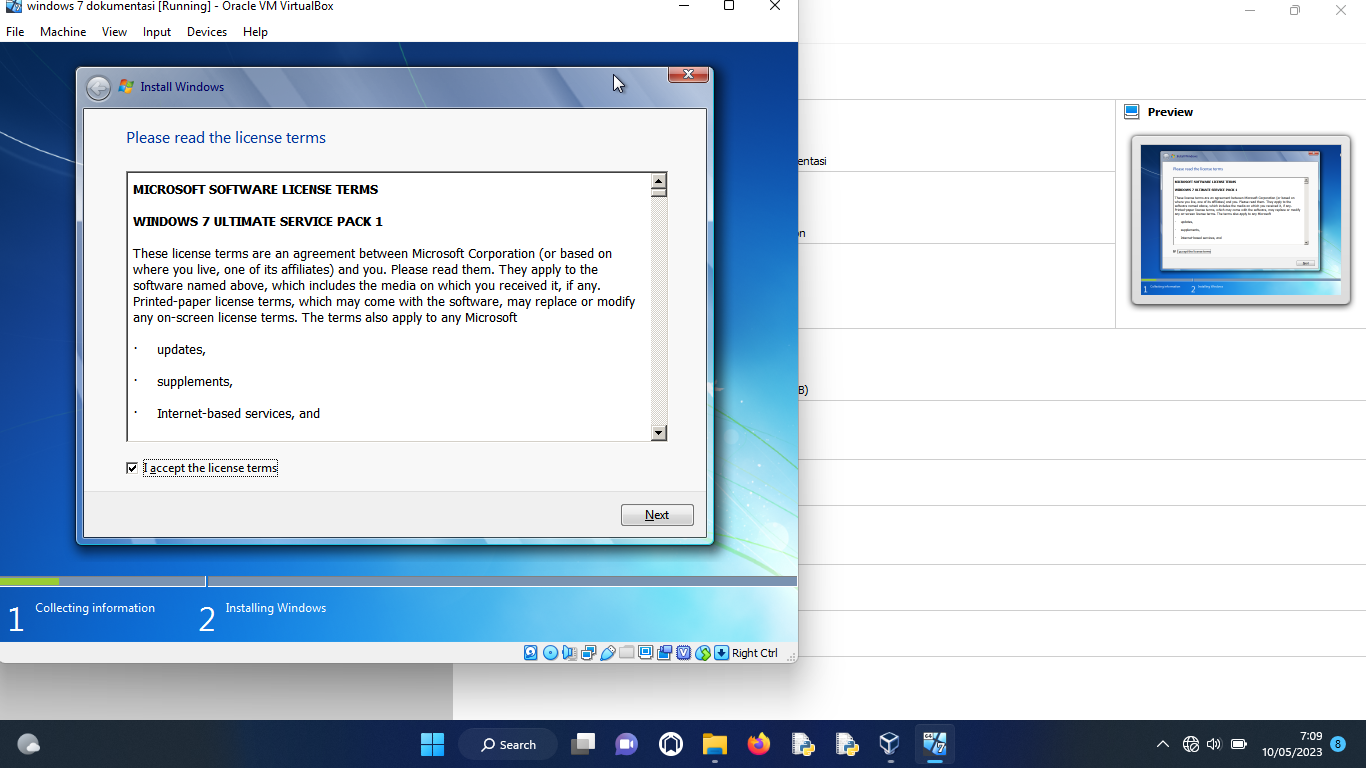Click the optical drive status icon

coord(550,653)
